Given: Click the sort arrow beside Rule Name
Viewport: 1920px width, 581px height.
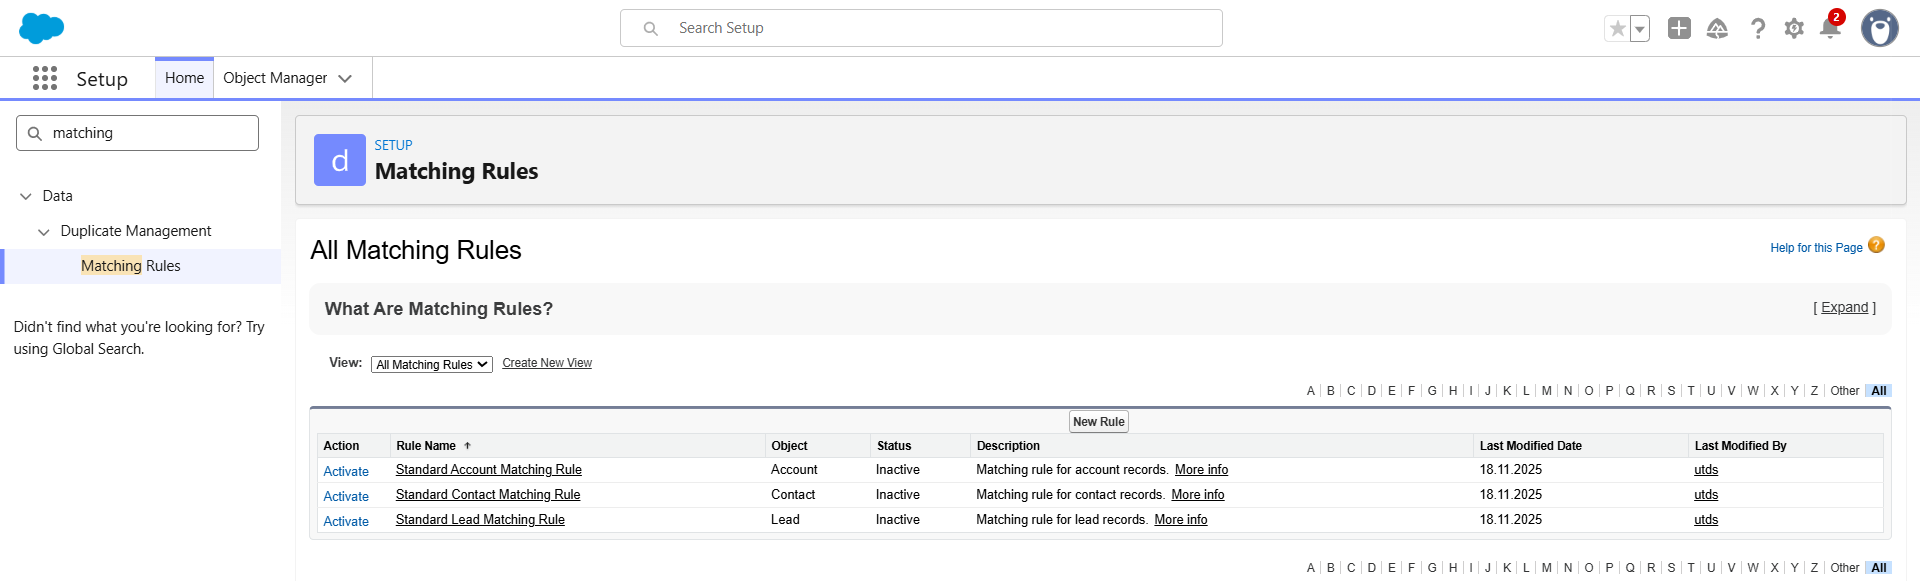Looking at the screenshot, I should click(467, 446).
